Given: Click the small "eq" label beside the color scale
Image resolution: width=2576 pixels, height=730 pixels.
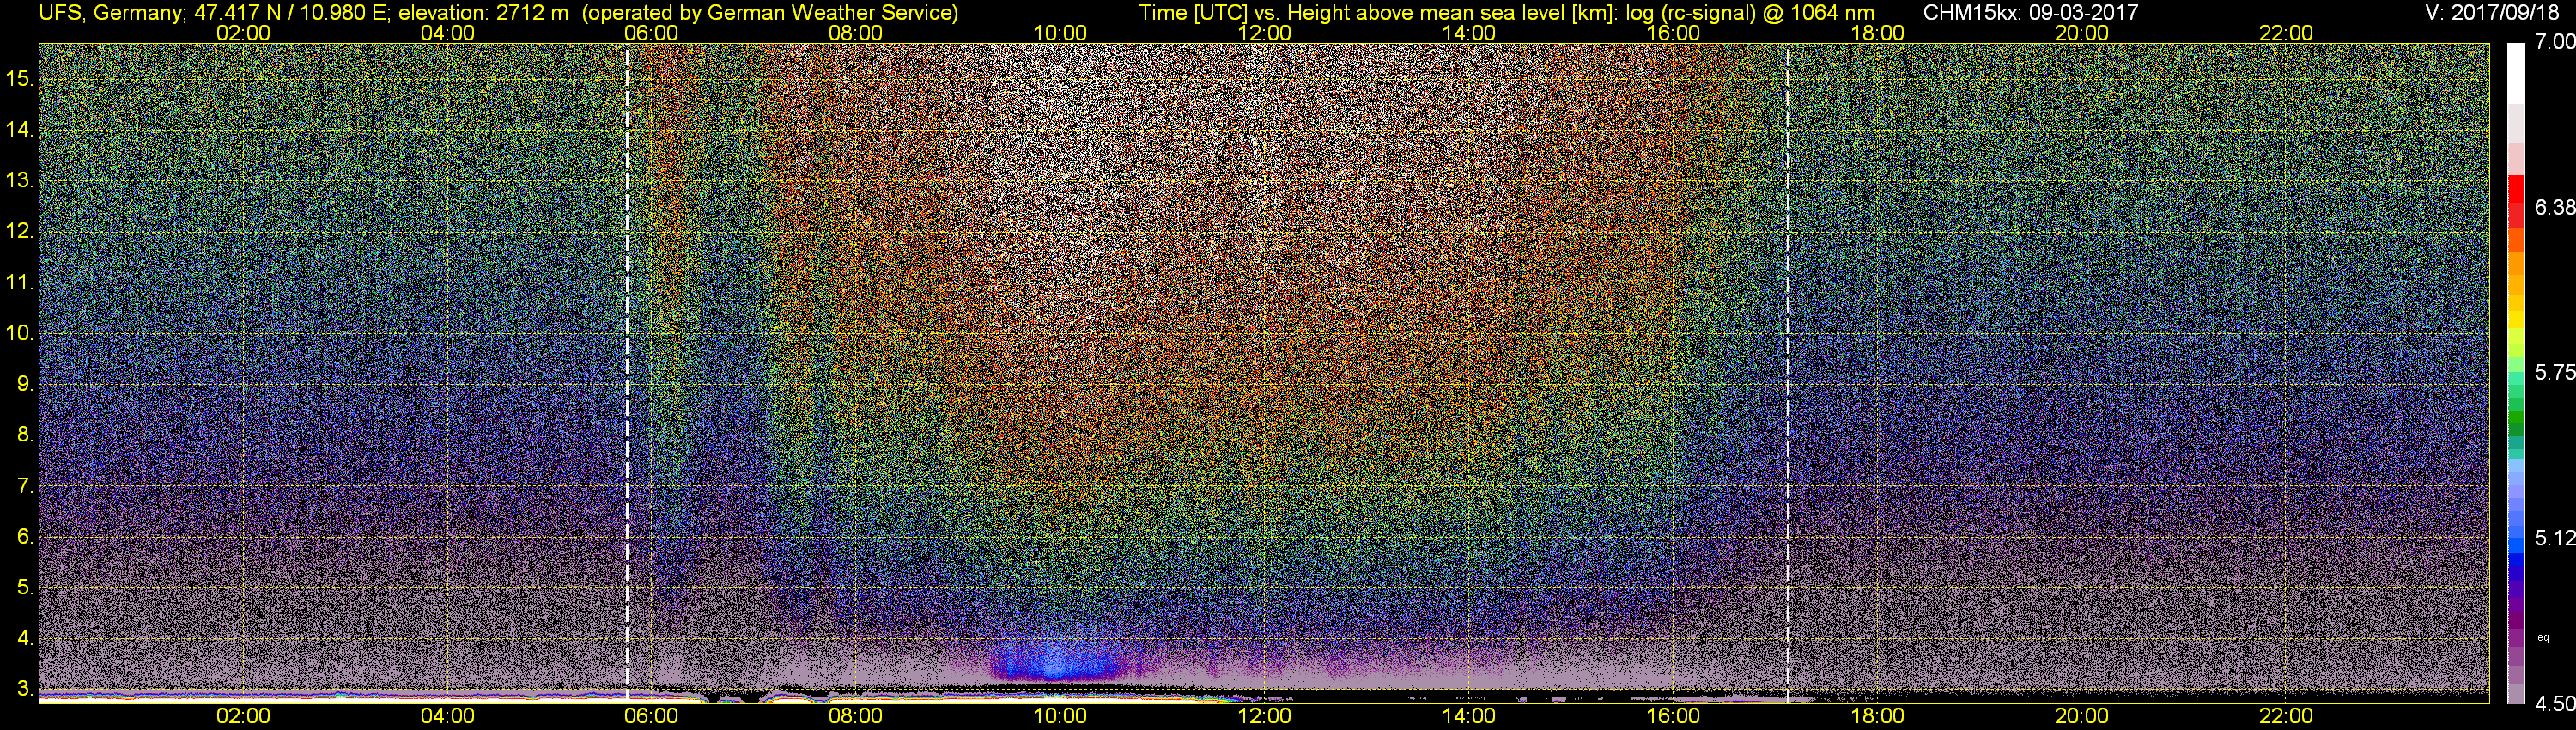Looking at the screenshot, I should point(2543,638).
